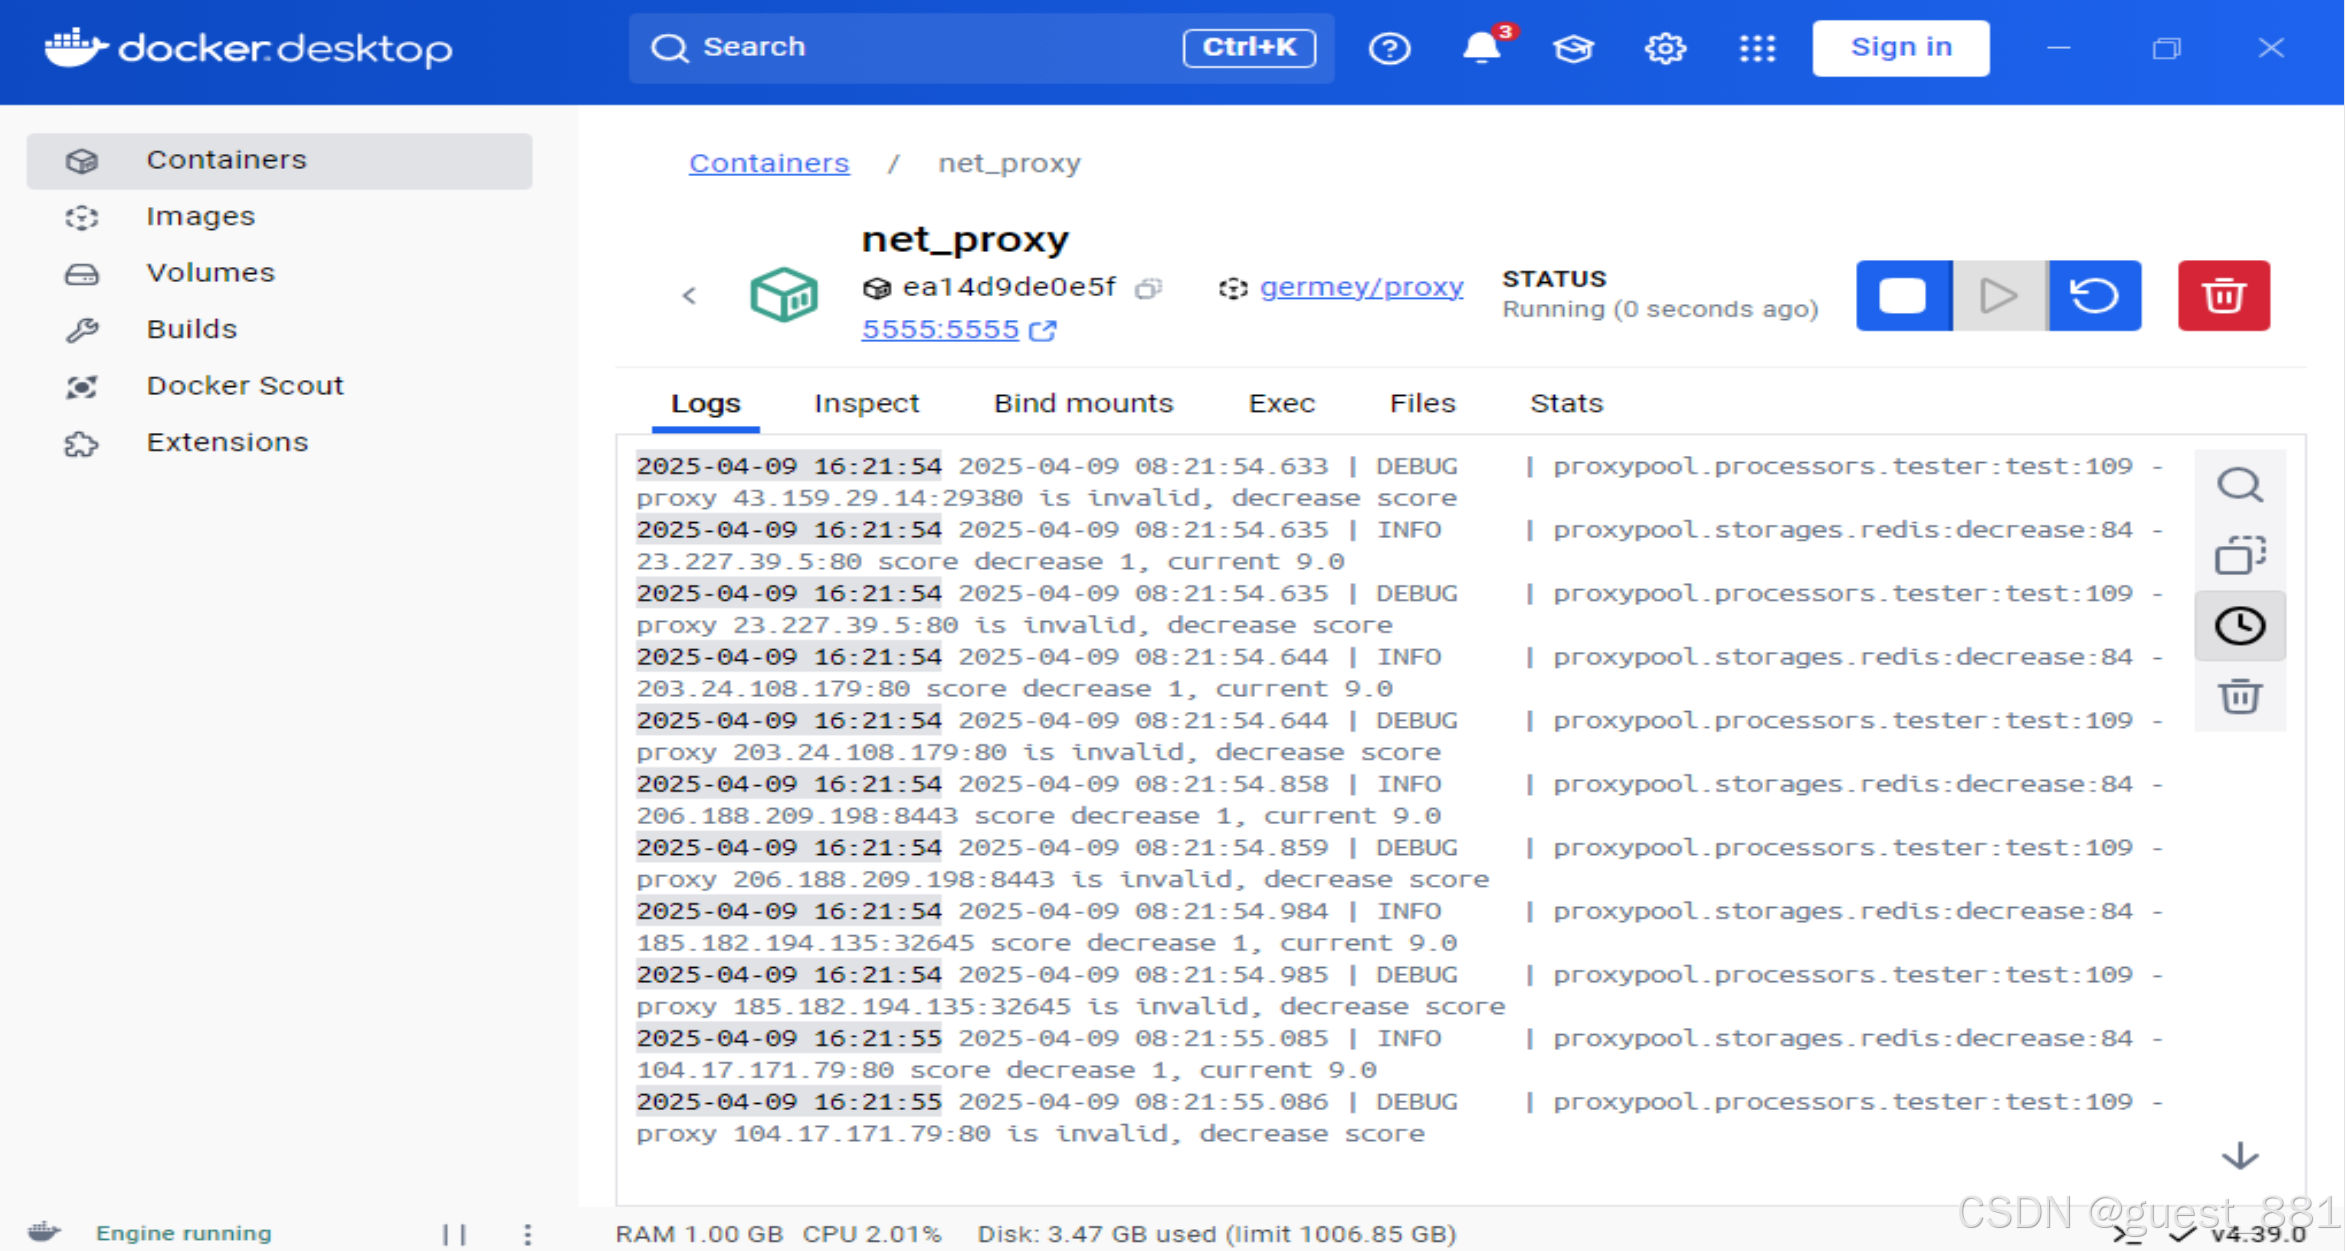This screenshot has height=1251, width=2346.
Task: Open log search magnifier icon
Action: [2239, 486]
